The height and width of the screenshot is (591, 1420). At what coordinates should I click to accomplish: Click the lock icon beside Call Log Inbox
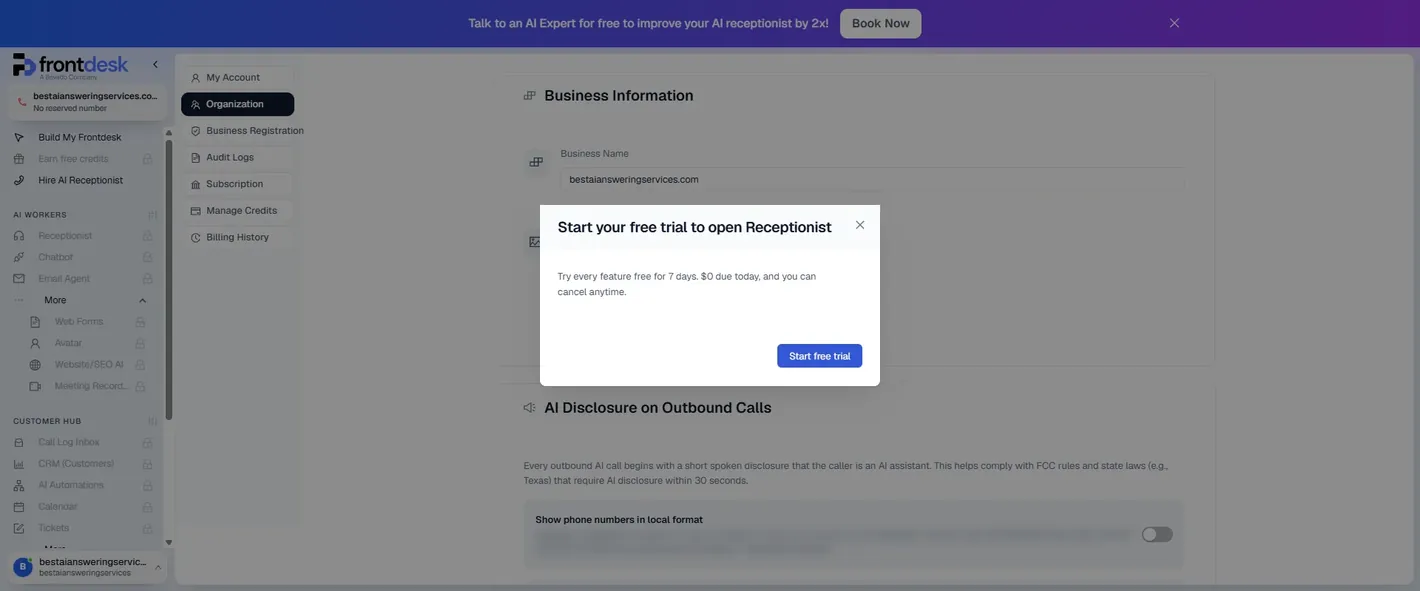click(x=148, y=442)
